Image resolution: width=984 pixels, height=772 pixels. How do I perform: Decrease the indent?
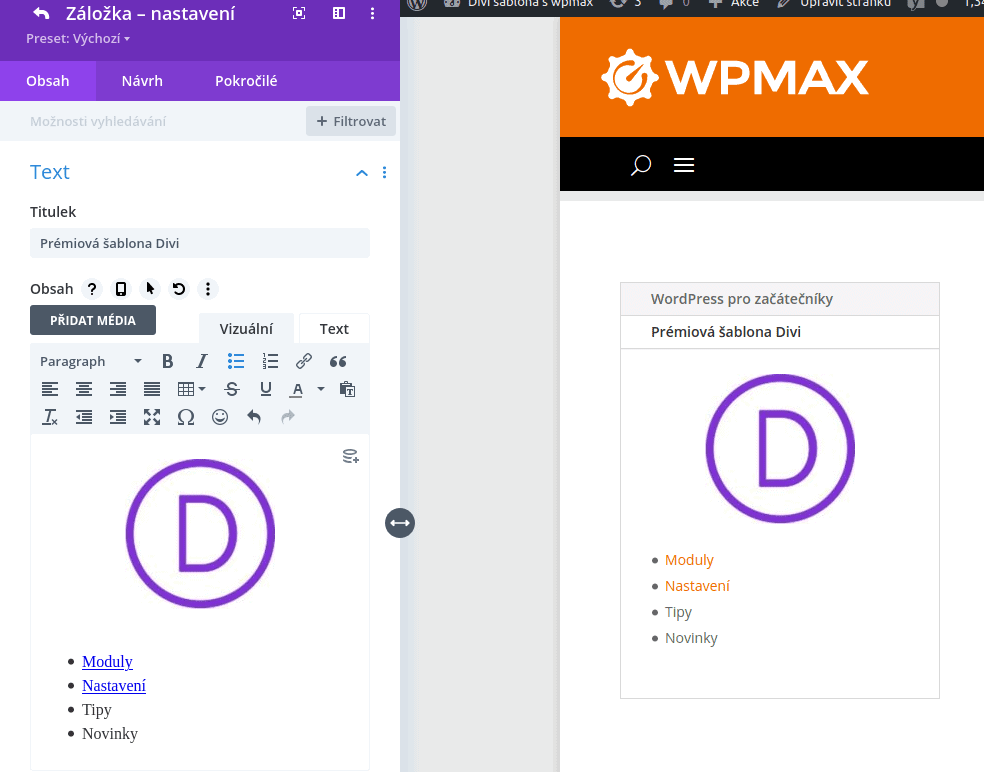pyautogui.click(x=84, y=417)
